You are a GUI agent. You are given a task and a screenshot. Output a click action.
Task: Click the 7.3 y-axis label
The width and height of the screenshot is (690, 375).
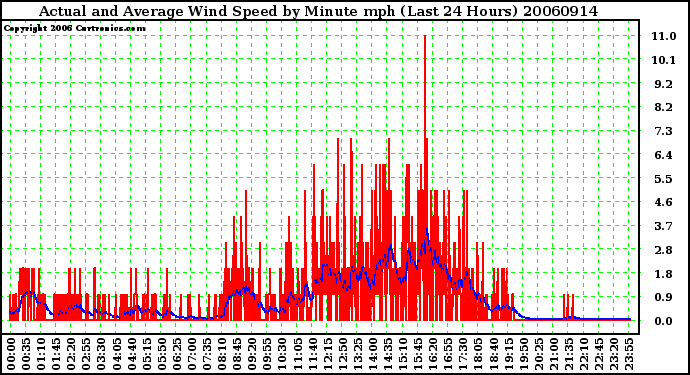coord(664,131)
